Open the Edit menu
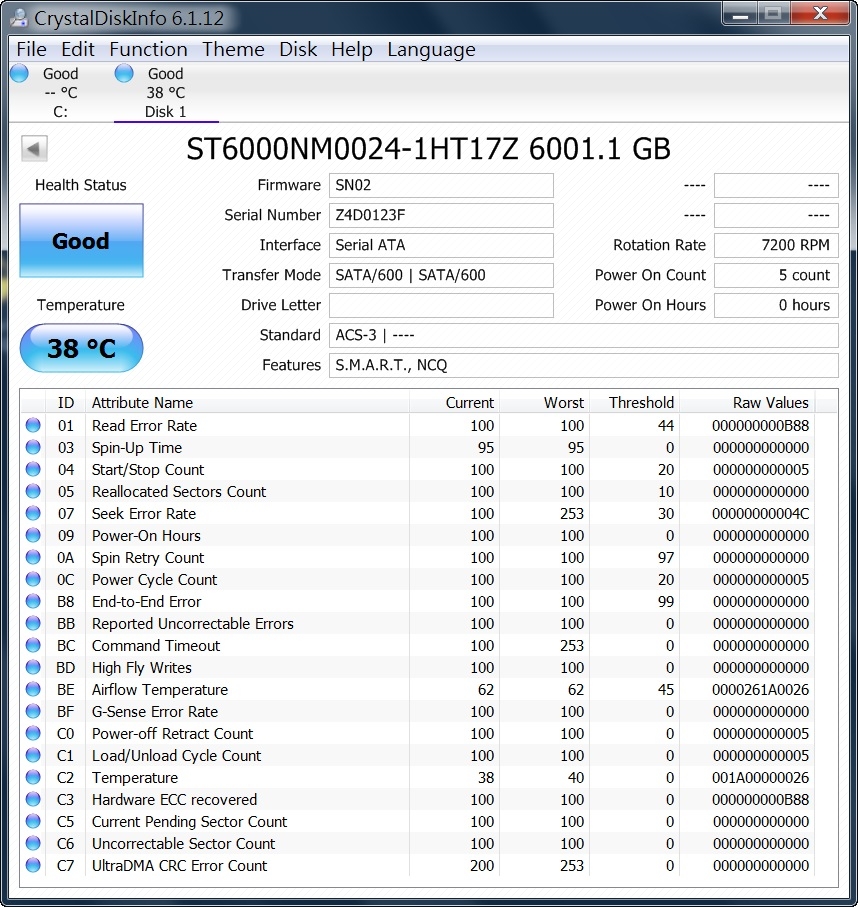 coord(78,49)
